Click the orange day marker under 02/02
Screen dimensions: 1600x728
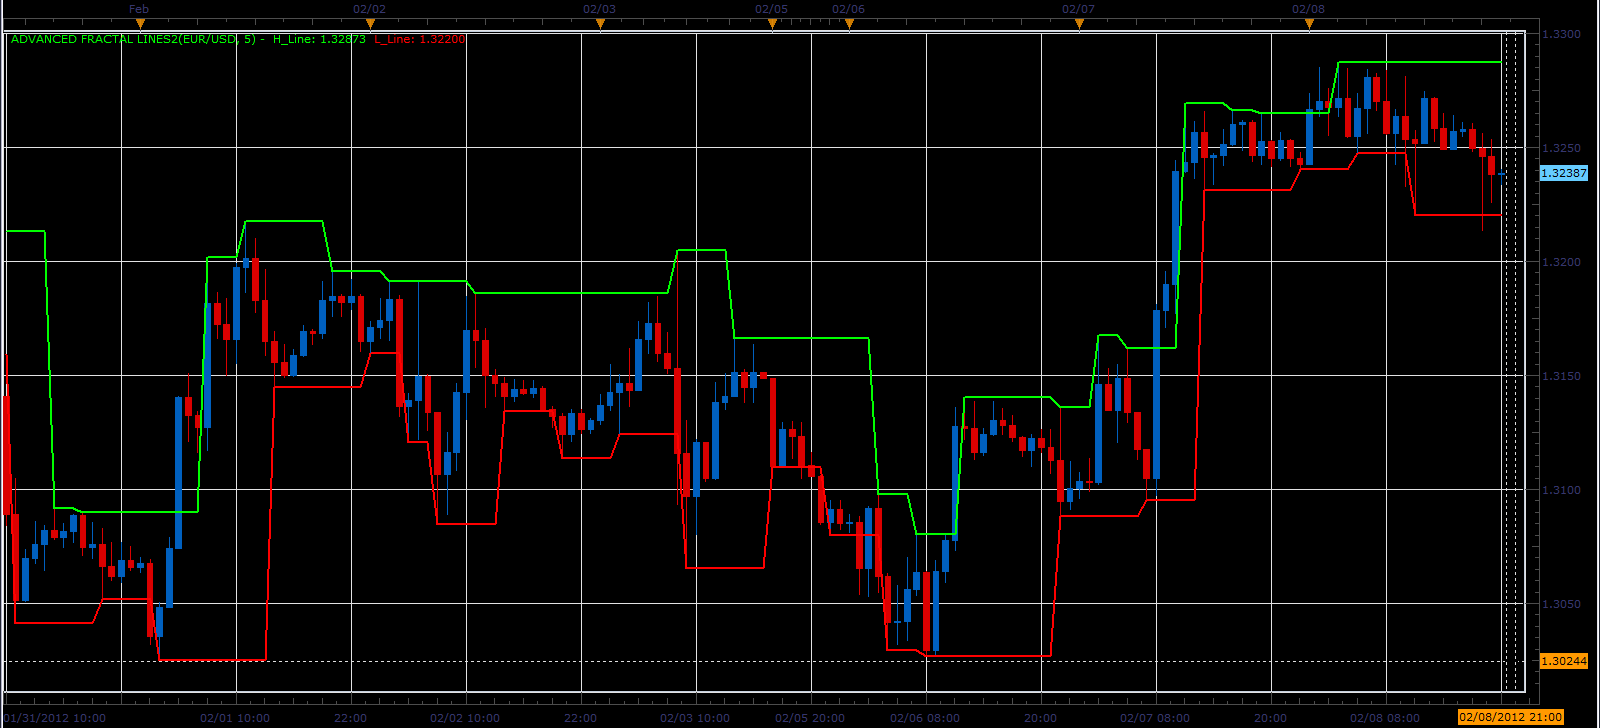tap(370, 23)
